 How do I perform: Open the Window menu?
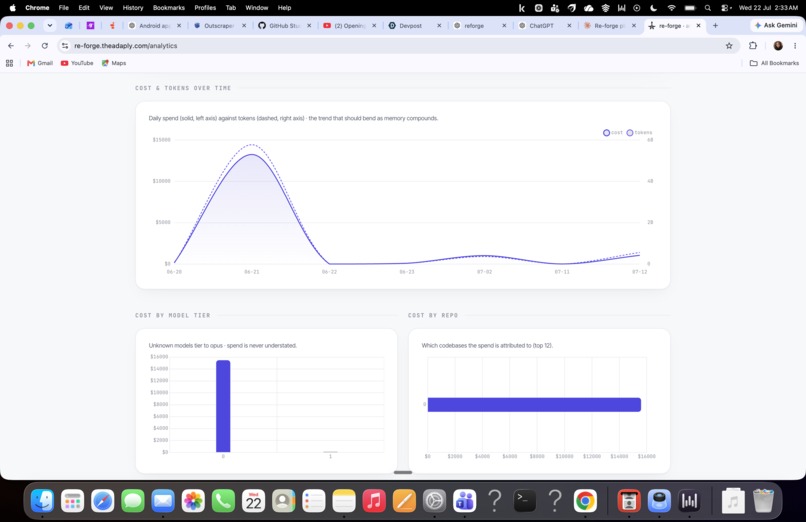[x=257, y=8]
